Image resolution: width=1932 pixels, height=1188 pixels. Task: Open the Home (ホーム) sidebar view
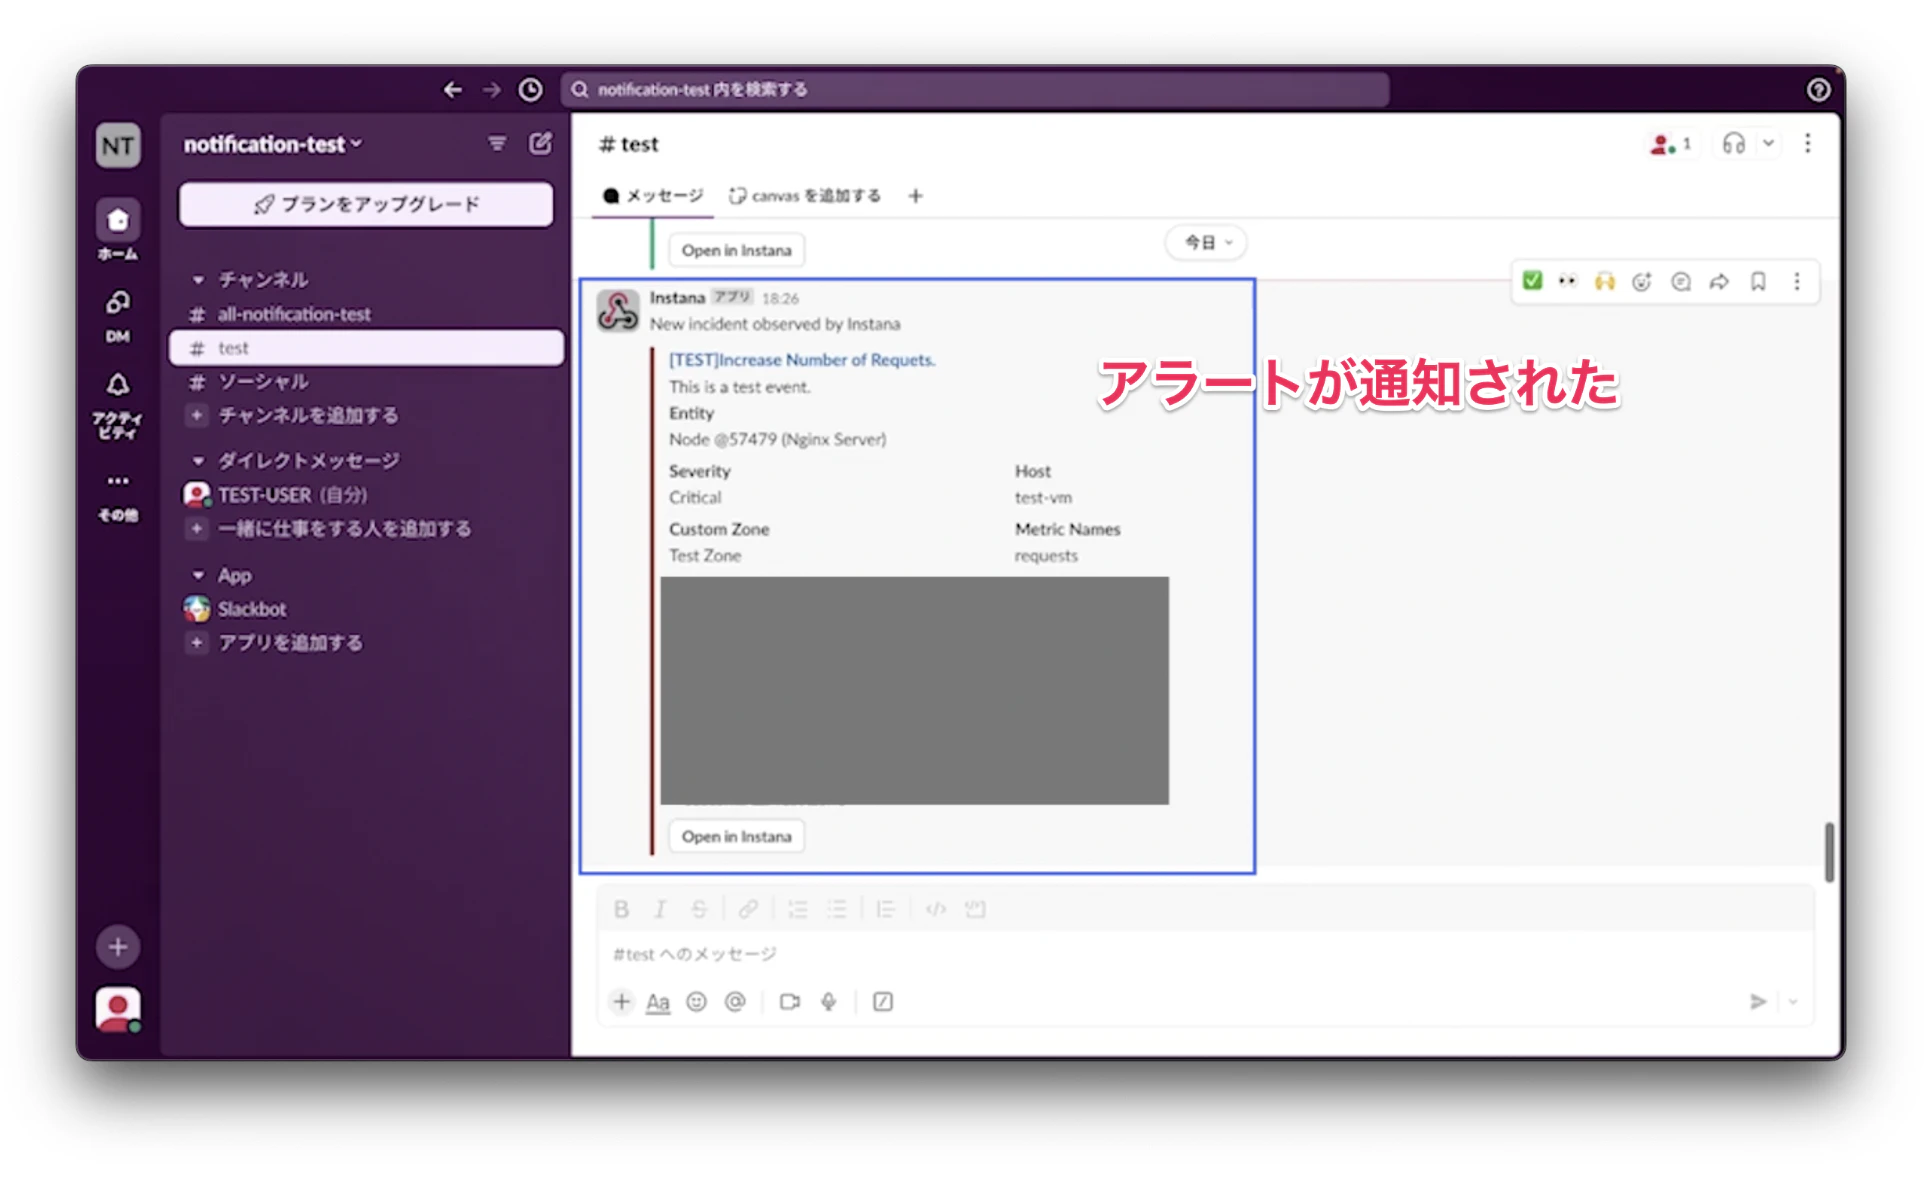[x=118, y=229]
